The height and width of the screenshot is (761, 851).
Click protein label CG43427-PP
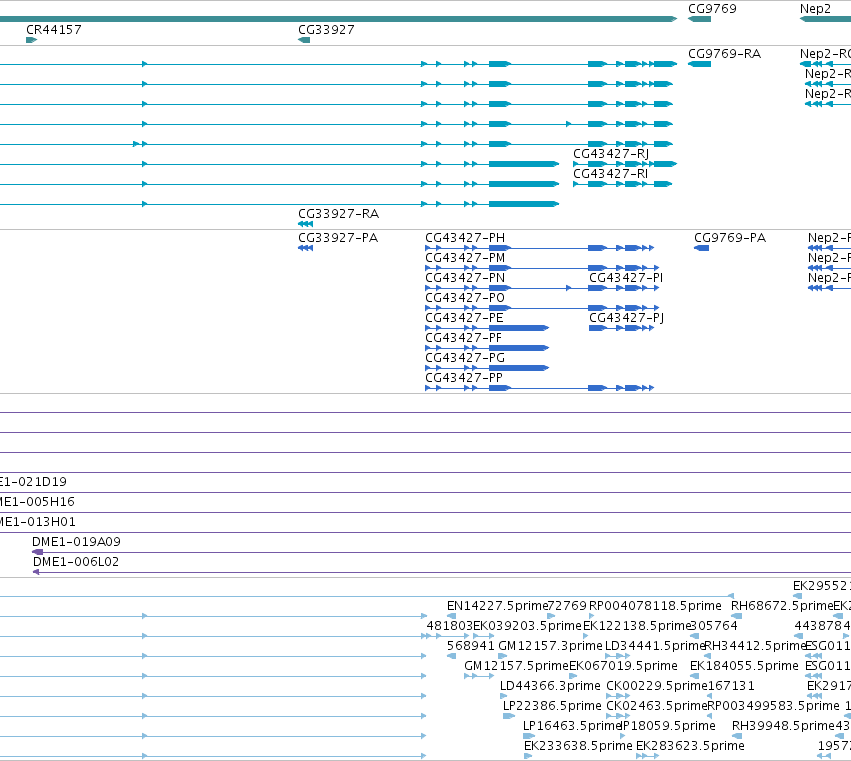pyautogui.click(x=464, y=378)
